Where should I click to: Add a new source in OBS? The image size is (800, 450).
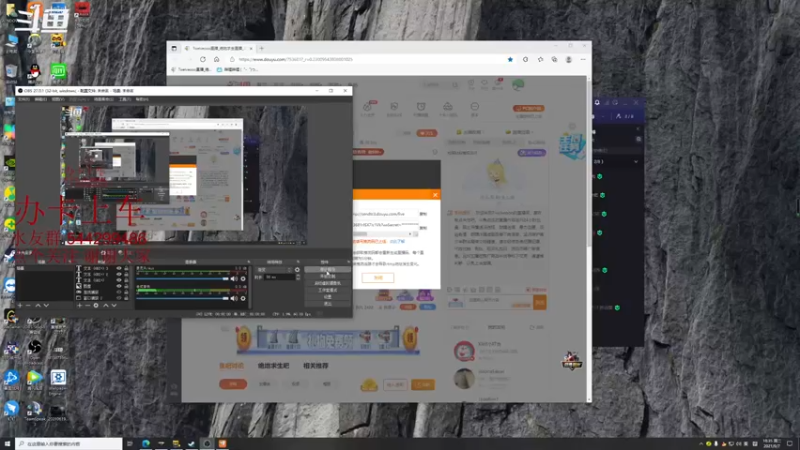point(79,305)
